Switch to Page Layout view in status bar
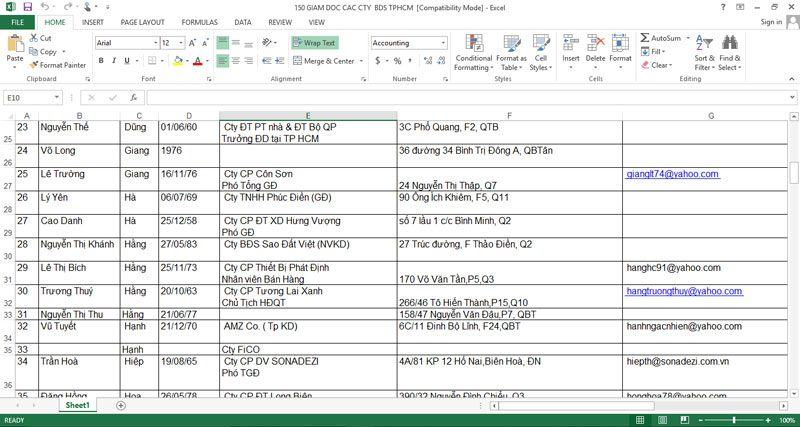The width and height of the screenshot is (800, 427). (662, 420)
